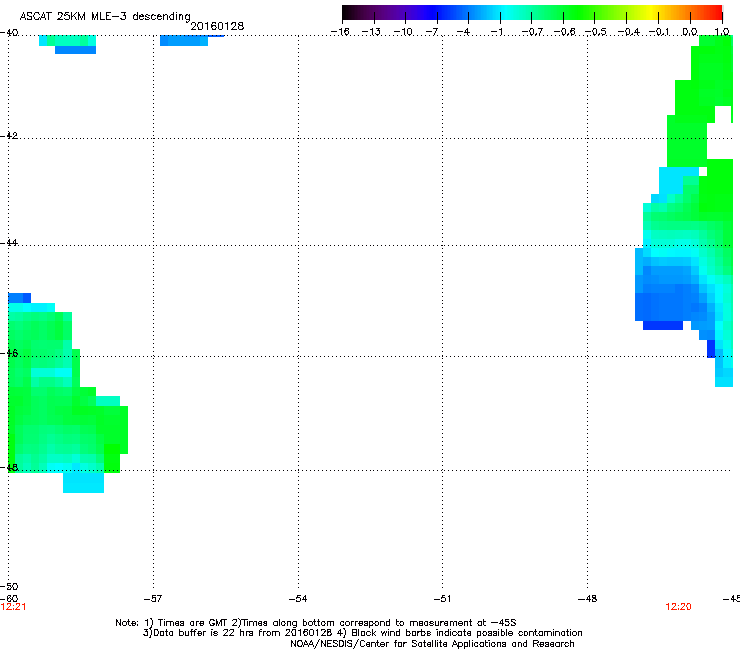Click the latitude axis label "-50"
This screenshot has width=740, height=650.
tap(9, 586)
